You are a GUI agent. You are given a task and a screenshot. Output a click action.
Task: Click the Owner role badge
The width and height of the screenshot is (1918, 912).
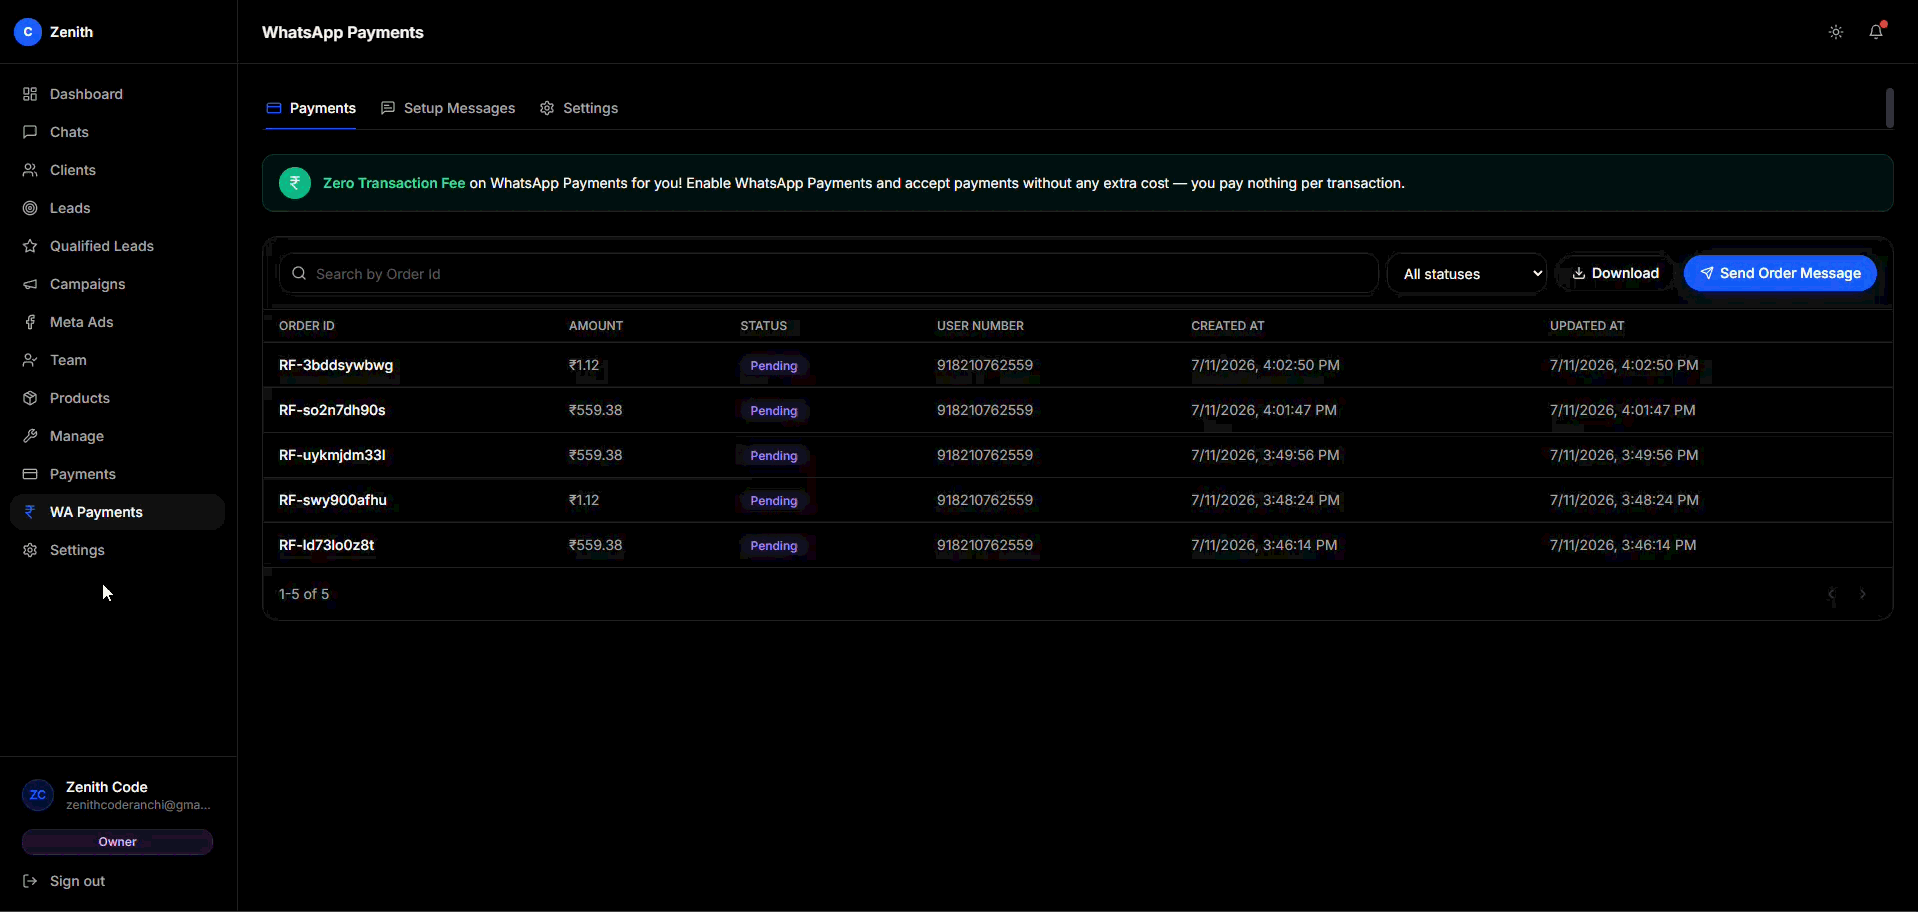(117, 842)
